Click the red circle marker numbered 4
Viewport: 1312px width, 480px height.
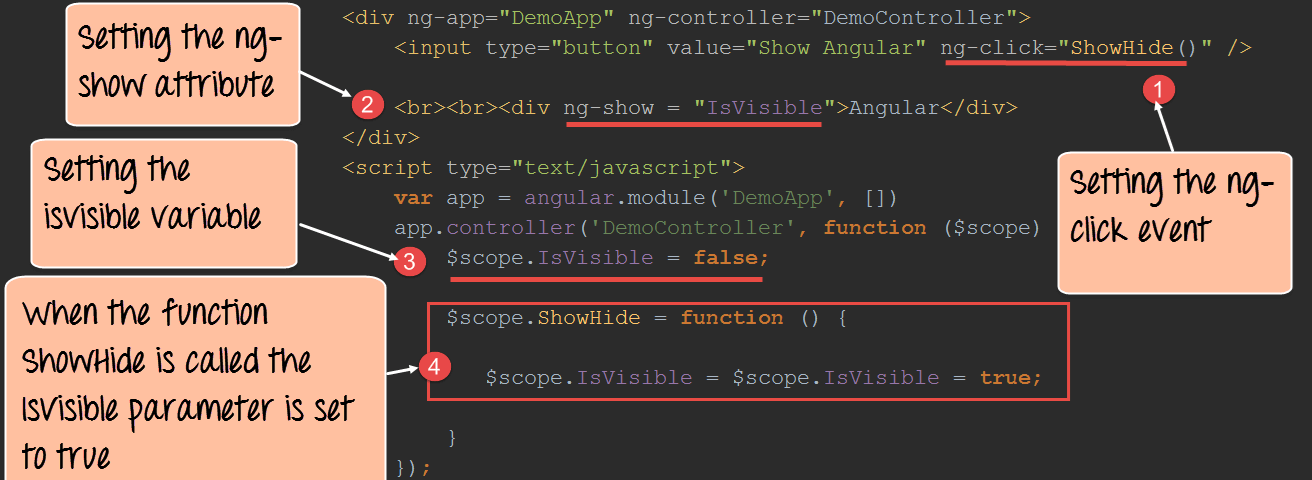(x=433, y=368)
